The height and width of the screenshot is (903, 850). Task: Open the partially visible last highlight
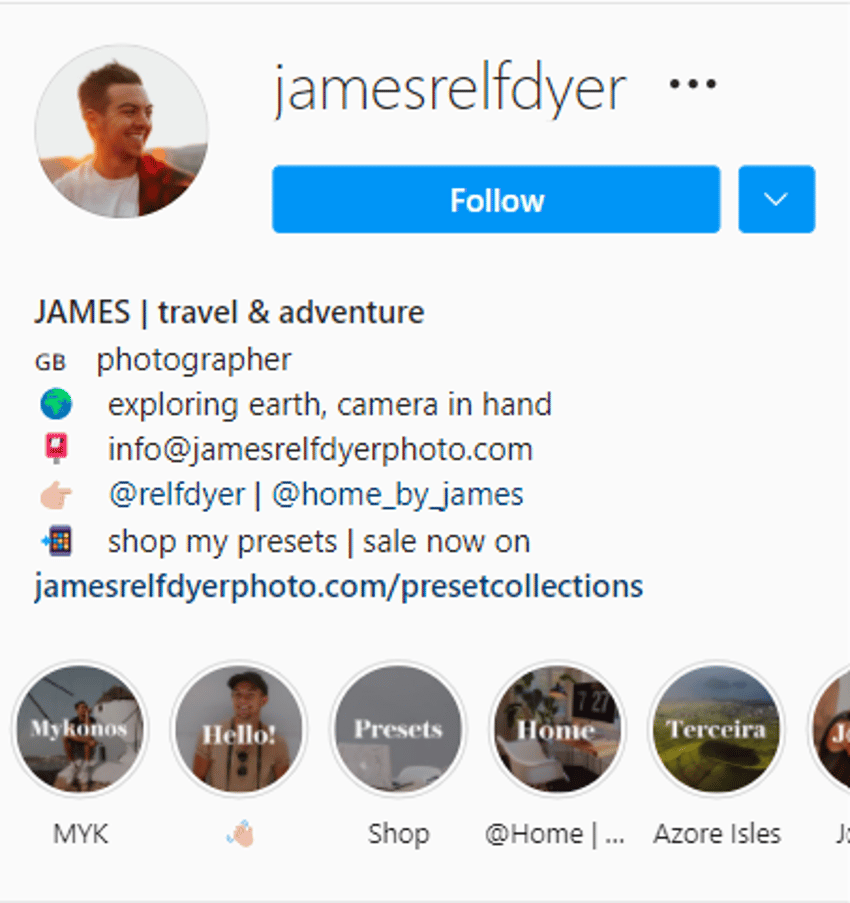pyautogui.click(x=829, y=729)
